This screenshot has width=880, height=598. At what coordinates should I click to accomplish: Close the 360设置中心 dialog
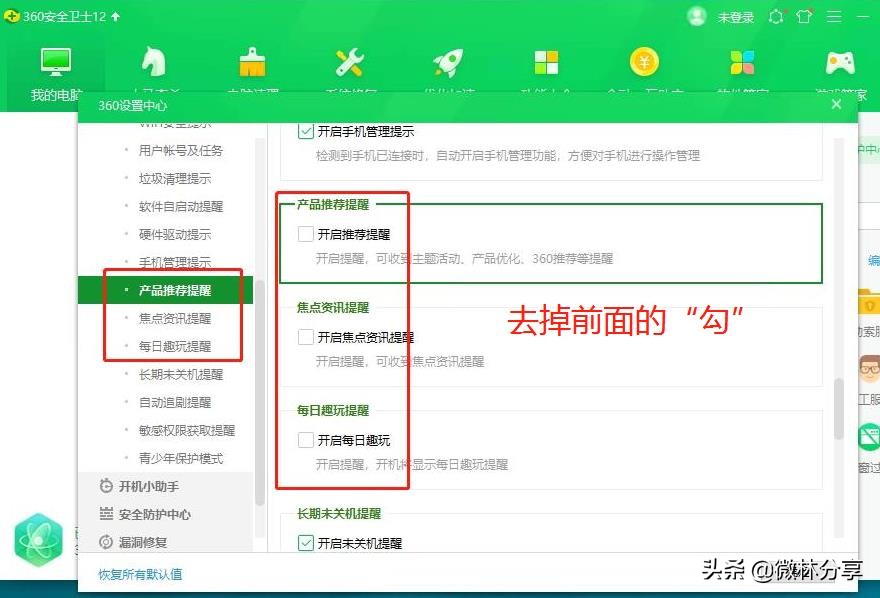836,104
